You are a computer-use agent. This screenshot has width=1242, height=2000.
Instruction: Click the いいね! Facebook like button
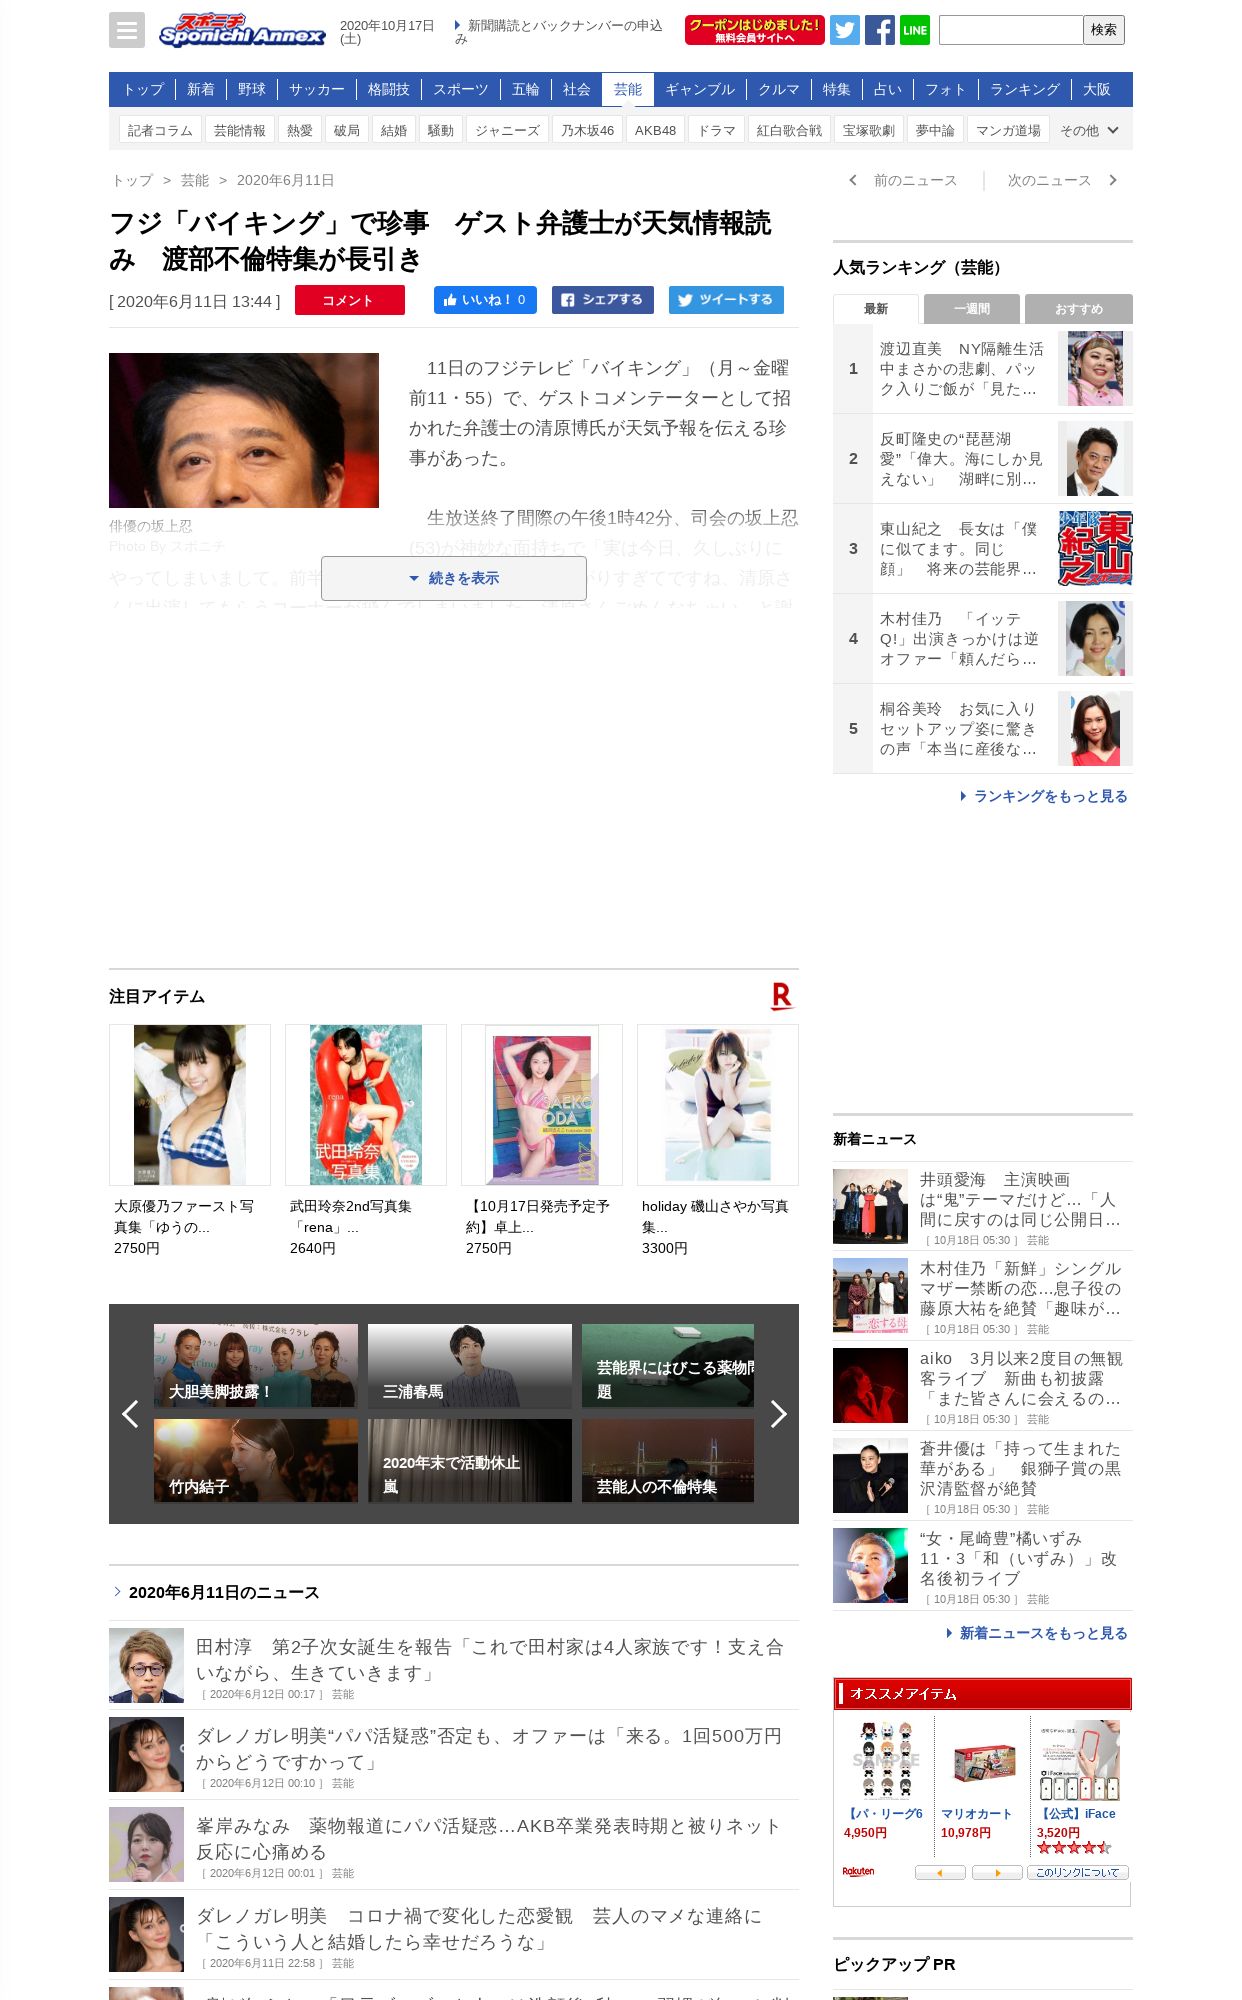[x=485, y=300]
